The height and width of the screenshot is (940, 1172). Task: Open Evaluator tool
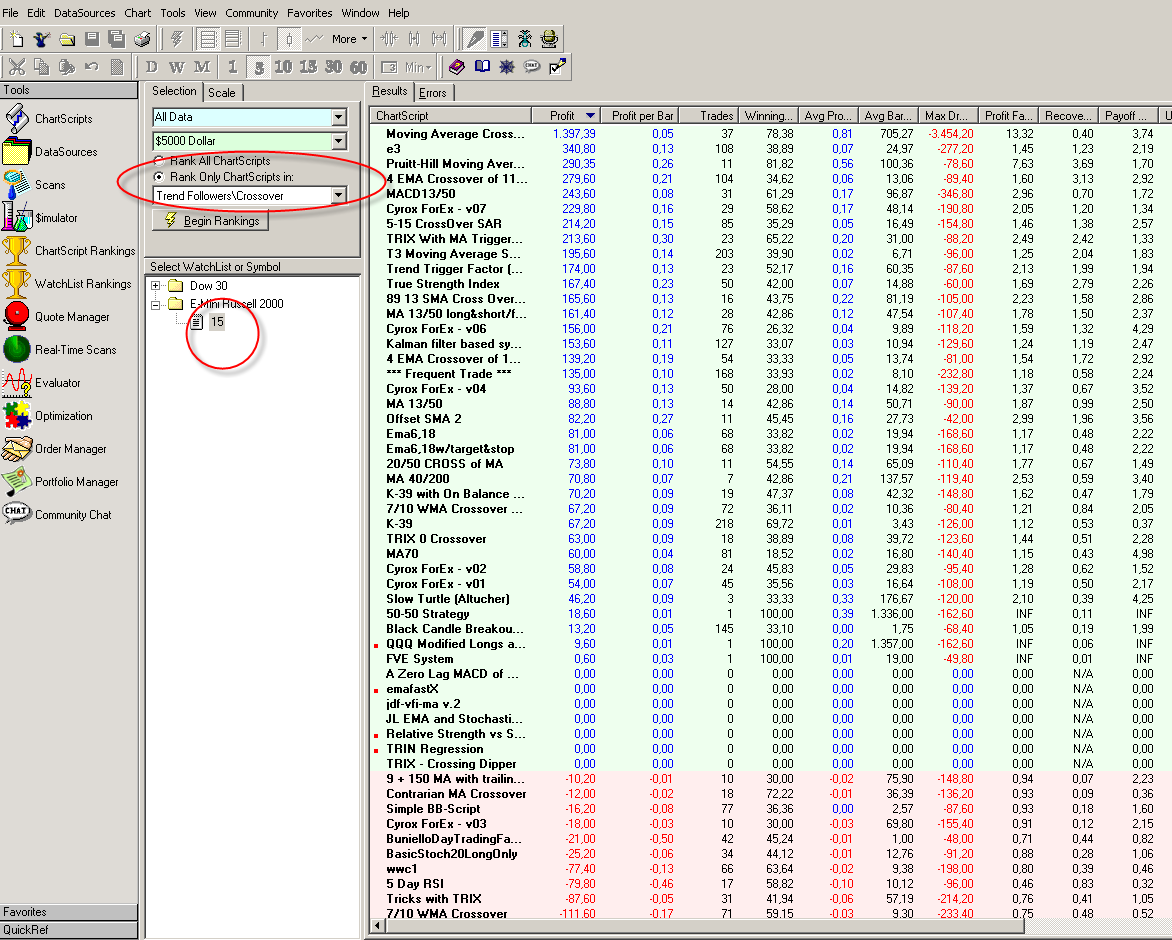42,383
